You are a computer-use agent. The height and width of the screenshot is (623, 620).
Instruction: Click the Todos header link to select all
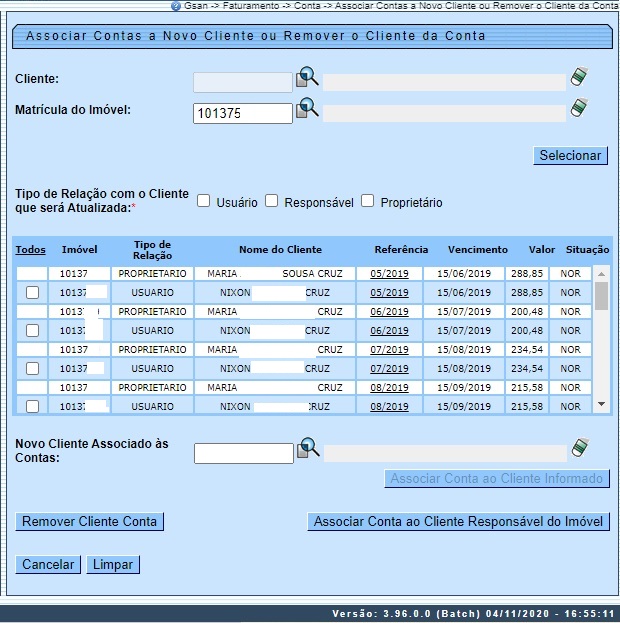click(x=31, y=250)
